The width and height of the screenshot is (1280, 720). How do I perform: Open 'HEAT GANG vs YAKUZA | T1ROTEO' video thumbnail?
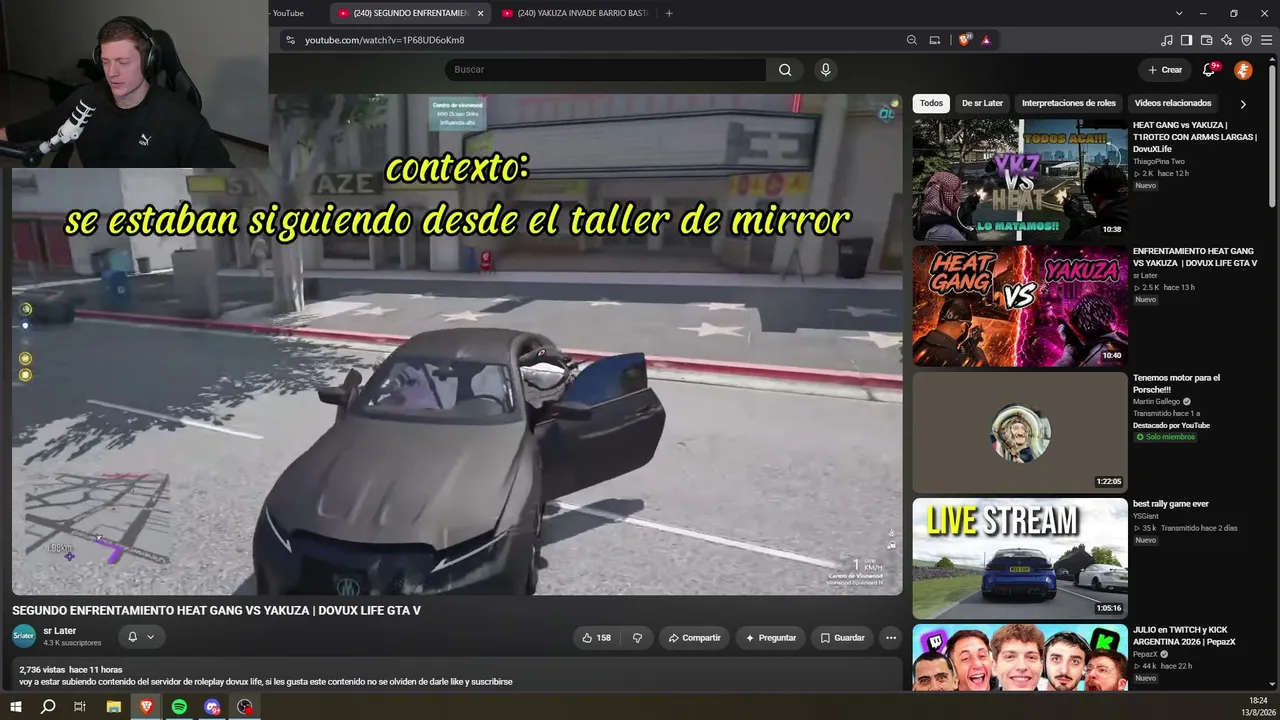[x=1020, y=179]
